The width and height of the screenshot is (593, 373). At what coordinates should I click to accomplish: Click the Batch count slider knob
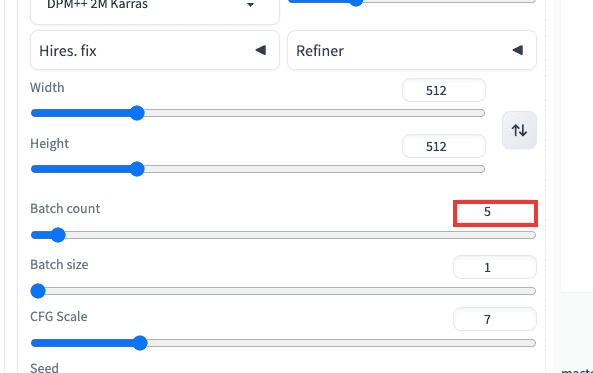[58, 235]
